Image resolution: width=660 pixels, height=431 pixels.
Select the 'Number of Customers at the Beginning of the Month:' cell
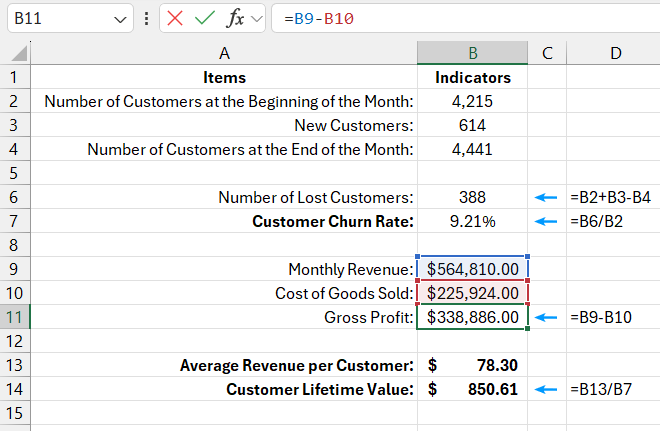point(224,101)
